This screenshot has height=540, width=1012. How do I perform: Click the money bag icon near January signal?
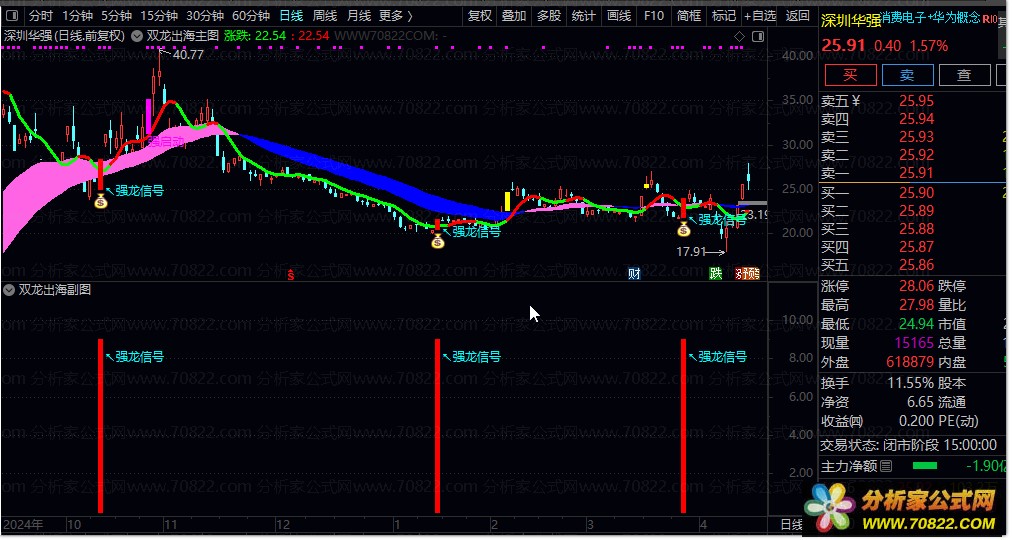[x=438, y=243]
